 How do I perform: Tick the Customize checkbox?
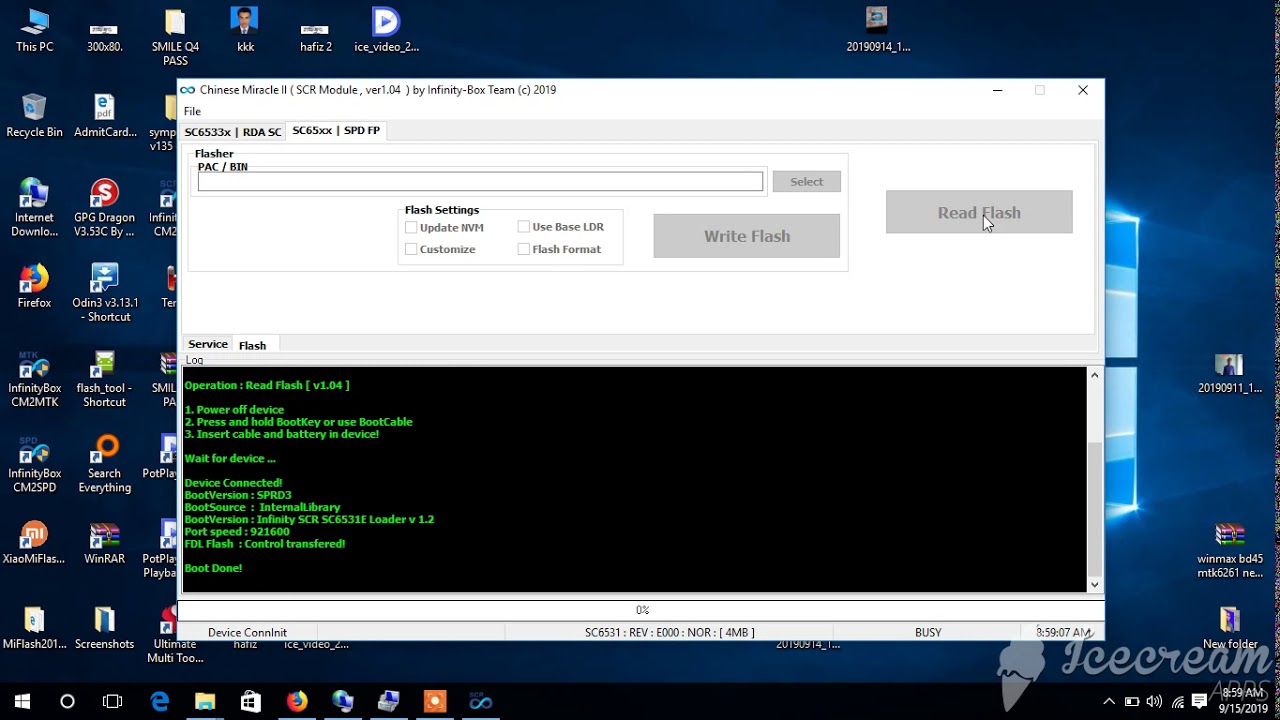point(411,249)
